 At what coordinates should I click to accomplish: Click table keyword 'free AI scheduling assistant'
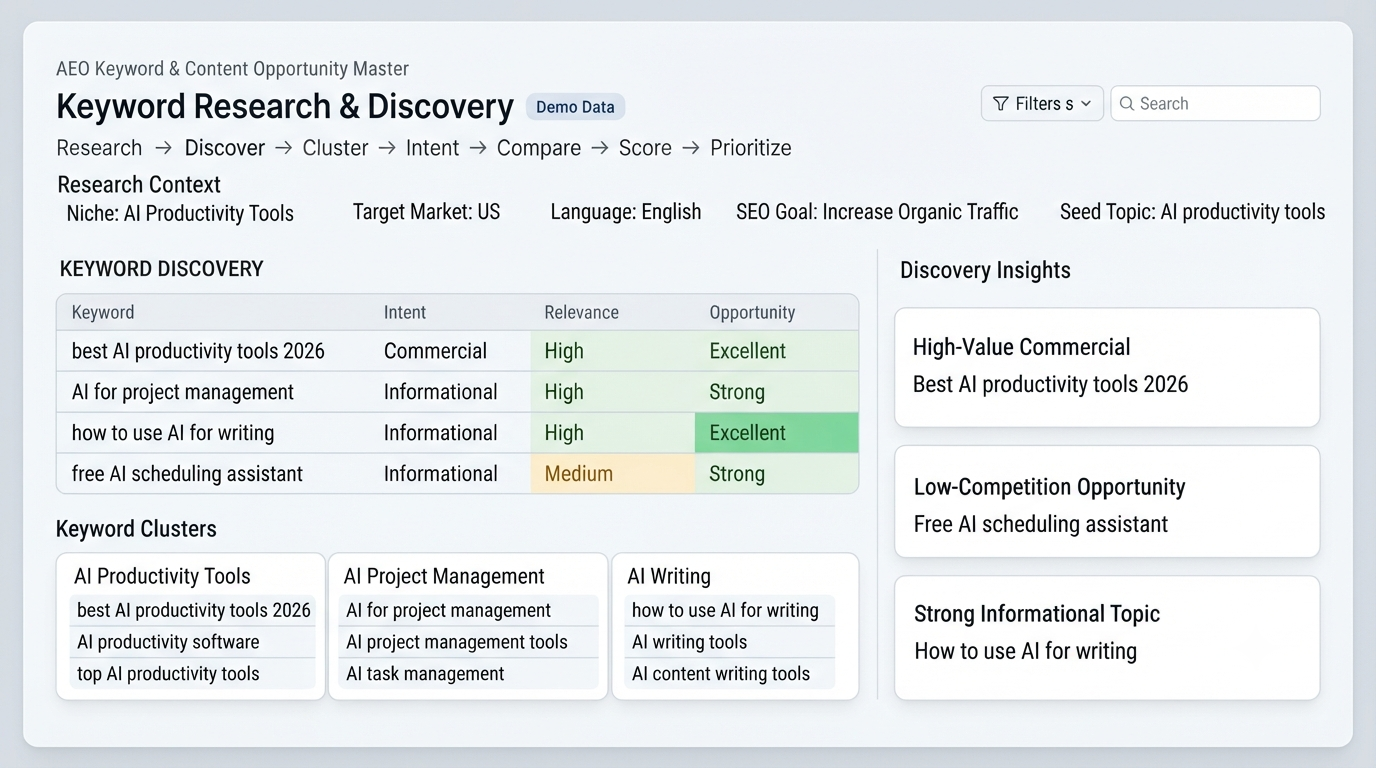187,474
